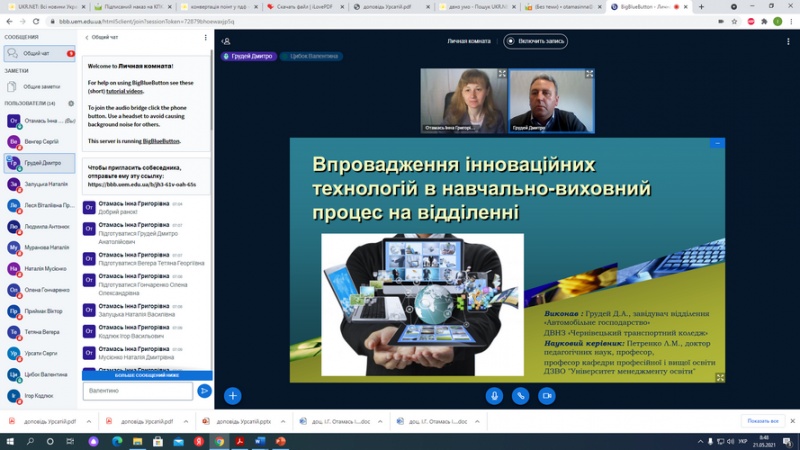The width and height of the screenshot is (800, 450).
Task: Select user Олена Гончаренко
Action: click(39, 290)
